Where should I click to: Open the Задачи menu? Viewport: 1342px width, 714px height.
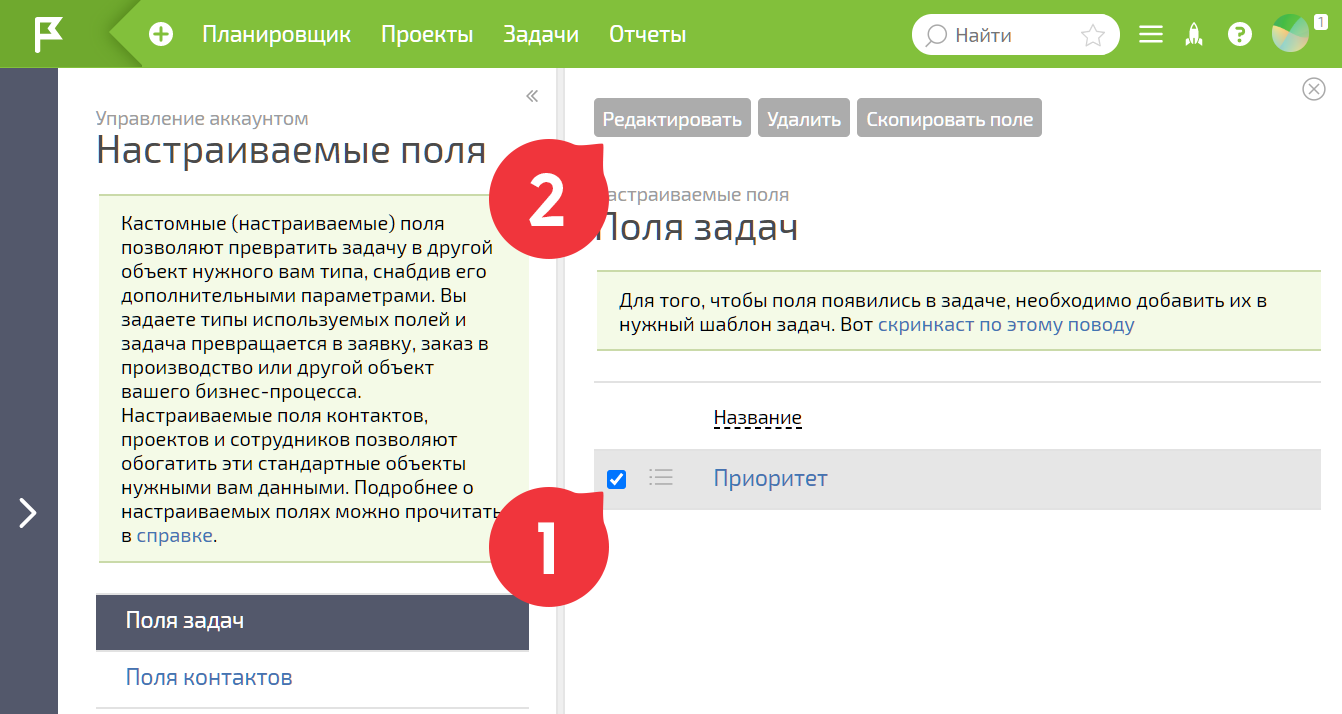541,34
